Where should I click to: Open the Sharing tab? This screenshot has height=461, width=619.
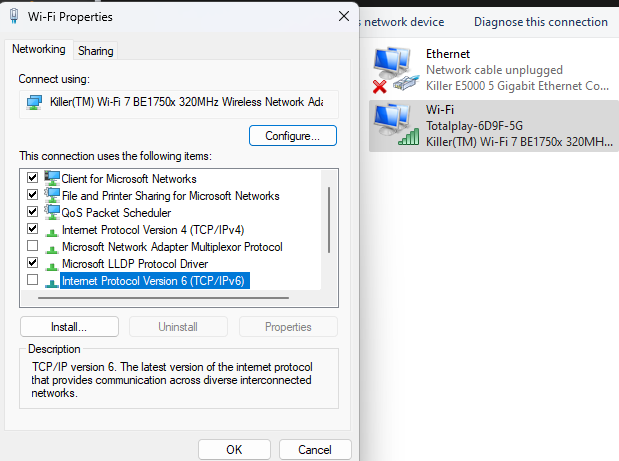click(96, 51)
